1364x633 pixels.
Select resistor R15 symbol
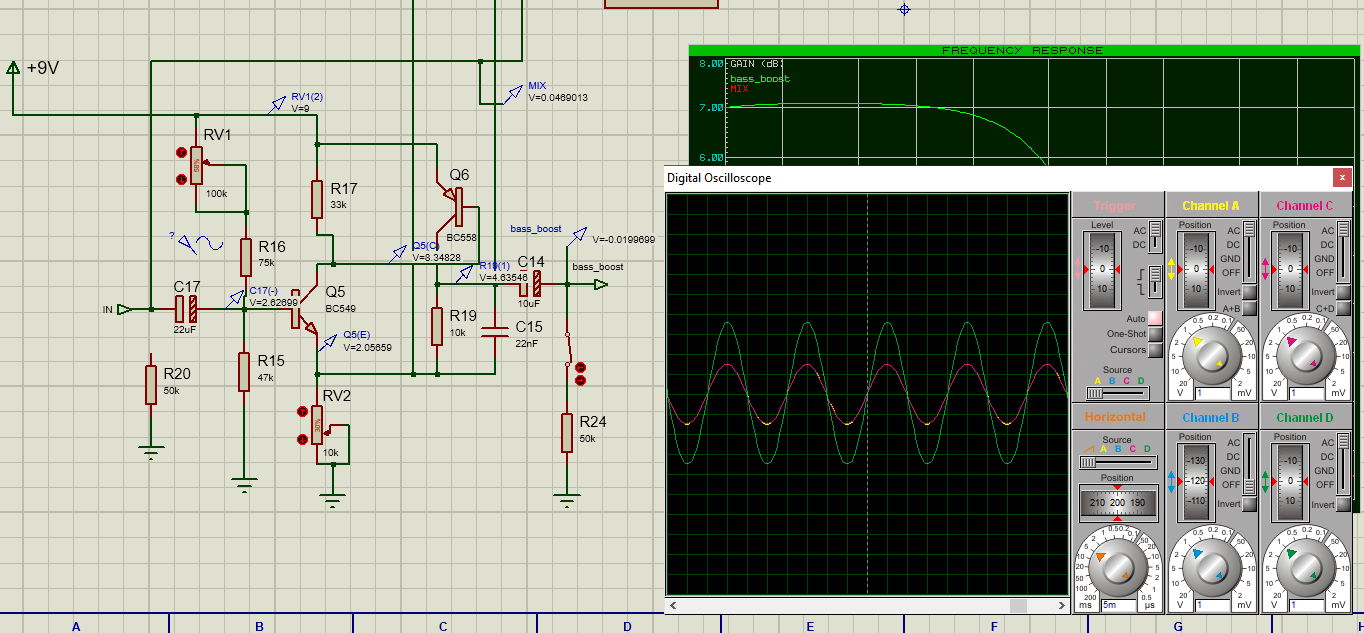click(x=244, y=371)
